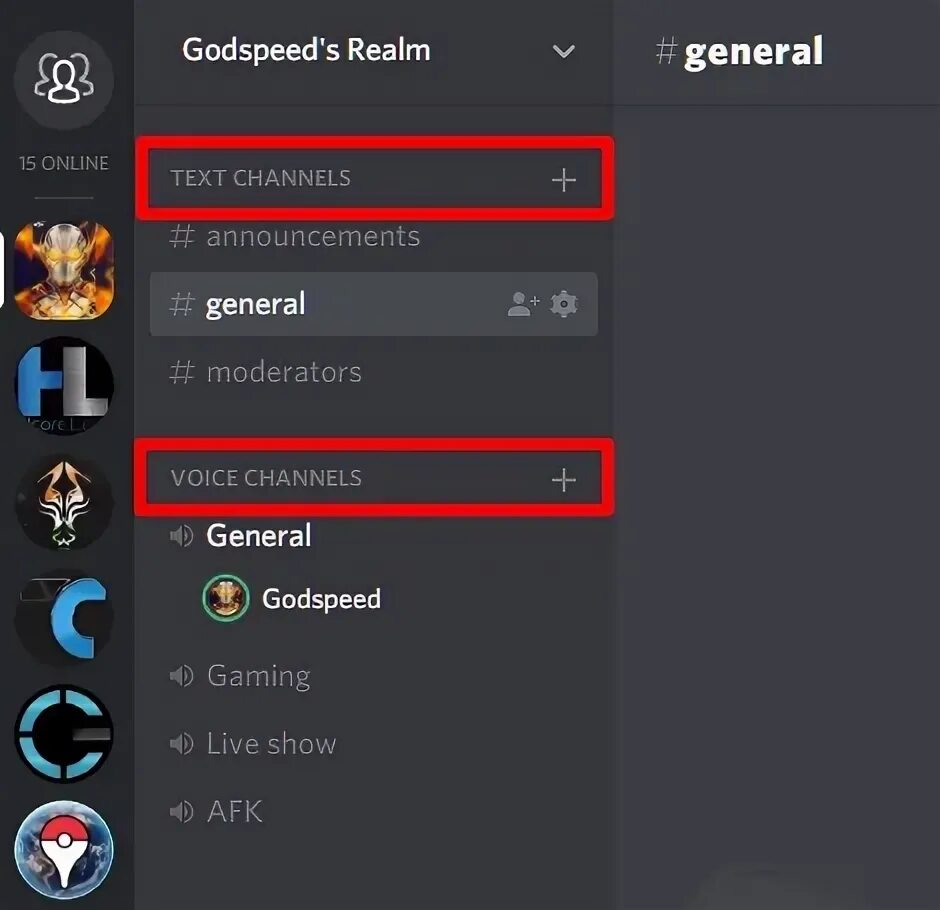The image size is (940, 910).
Task: Open the general channel settings gear
Action: pos(564,304)
